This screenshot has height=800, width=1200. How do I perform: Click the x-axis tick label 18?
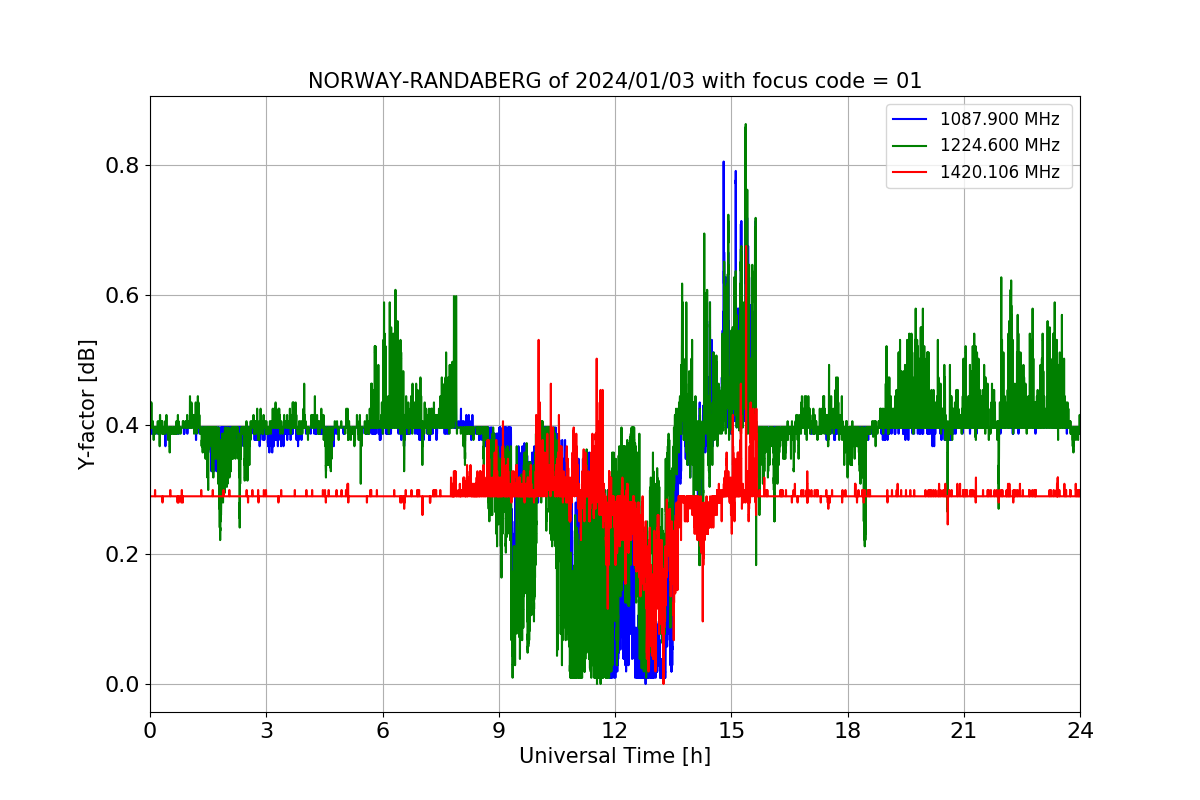point(848,731)
